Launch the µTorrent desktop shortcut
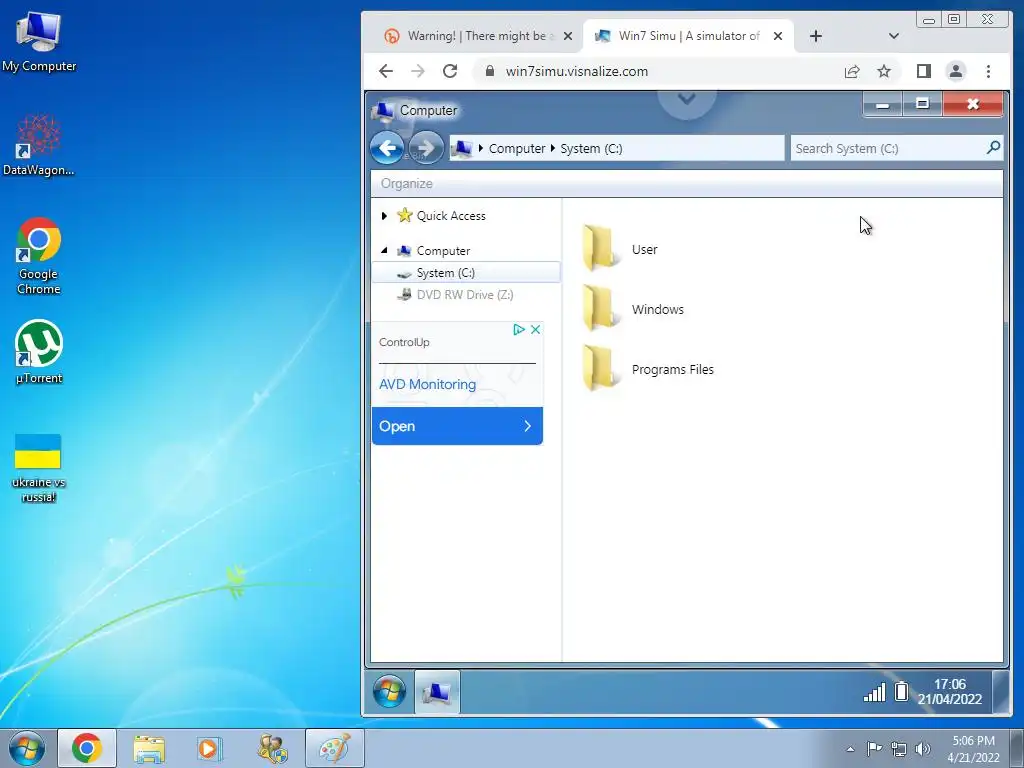The width and height of the screenshot is (1024, 768). coord(39,351)
